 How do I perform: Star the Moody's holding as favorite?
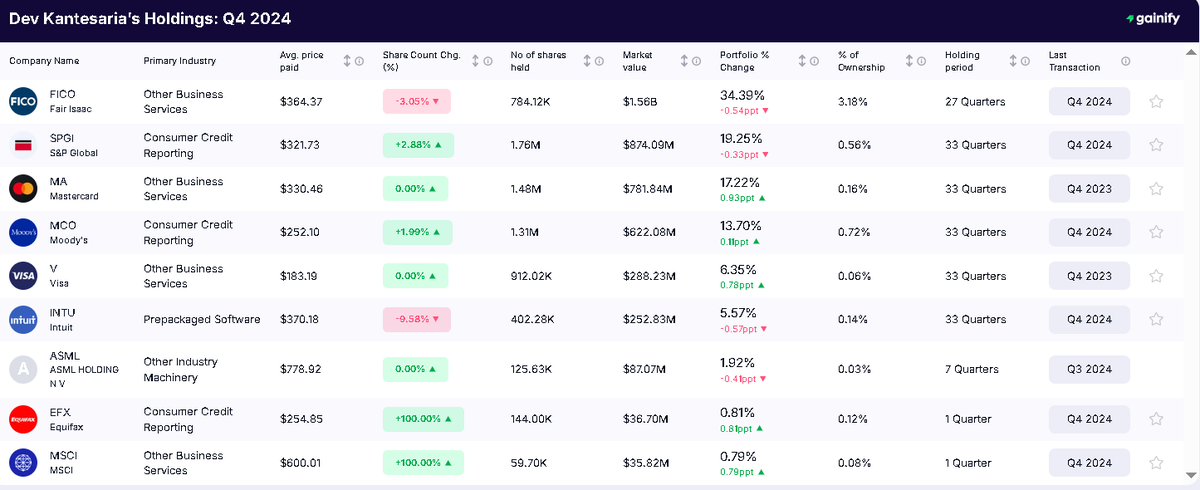click(1156, 232)
